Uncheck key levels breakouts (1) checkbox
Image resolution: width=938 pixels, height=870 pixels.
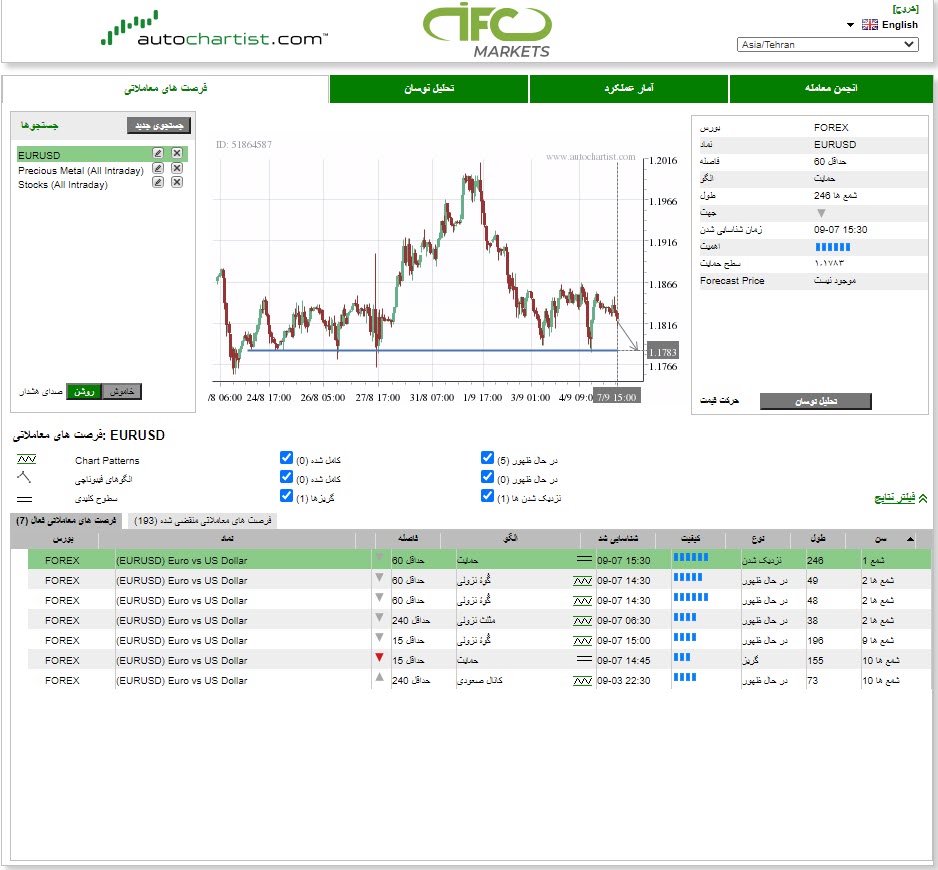pos(287,496)
